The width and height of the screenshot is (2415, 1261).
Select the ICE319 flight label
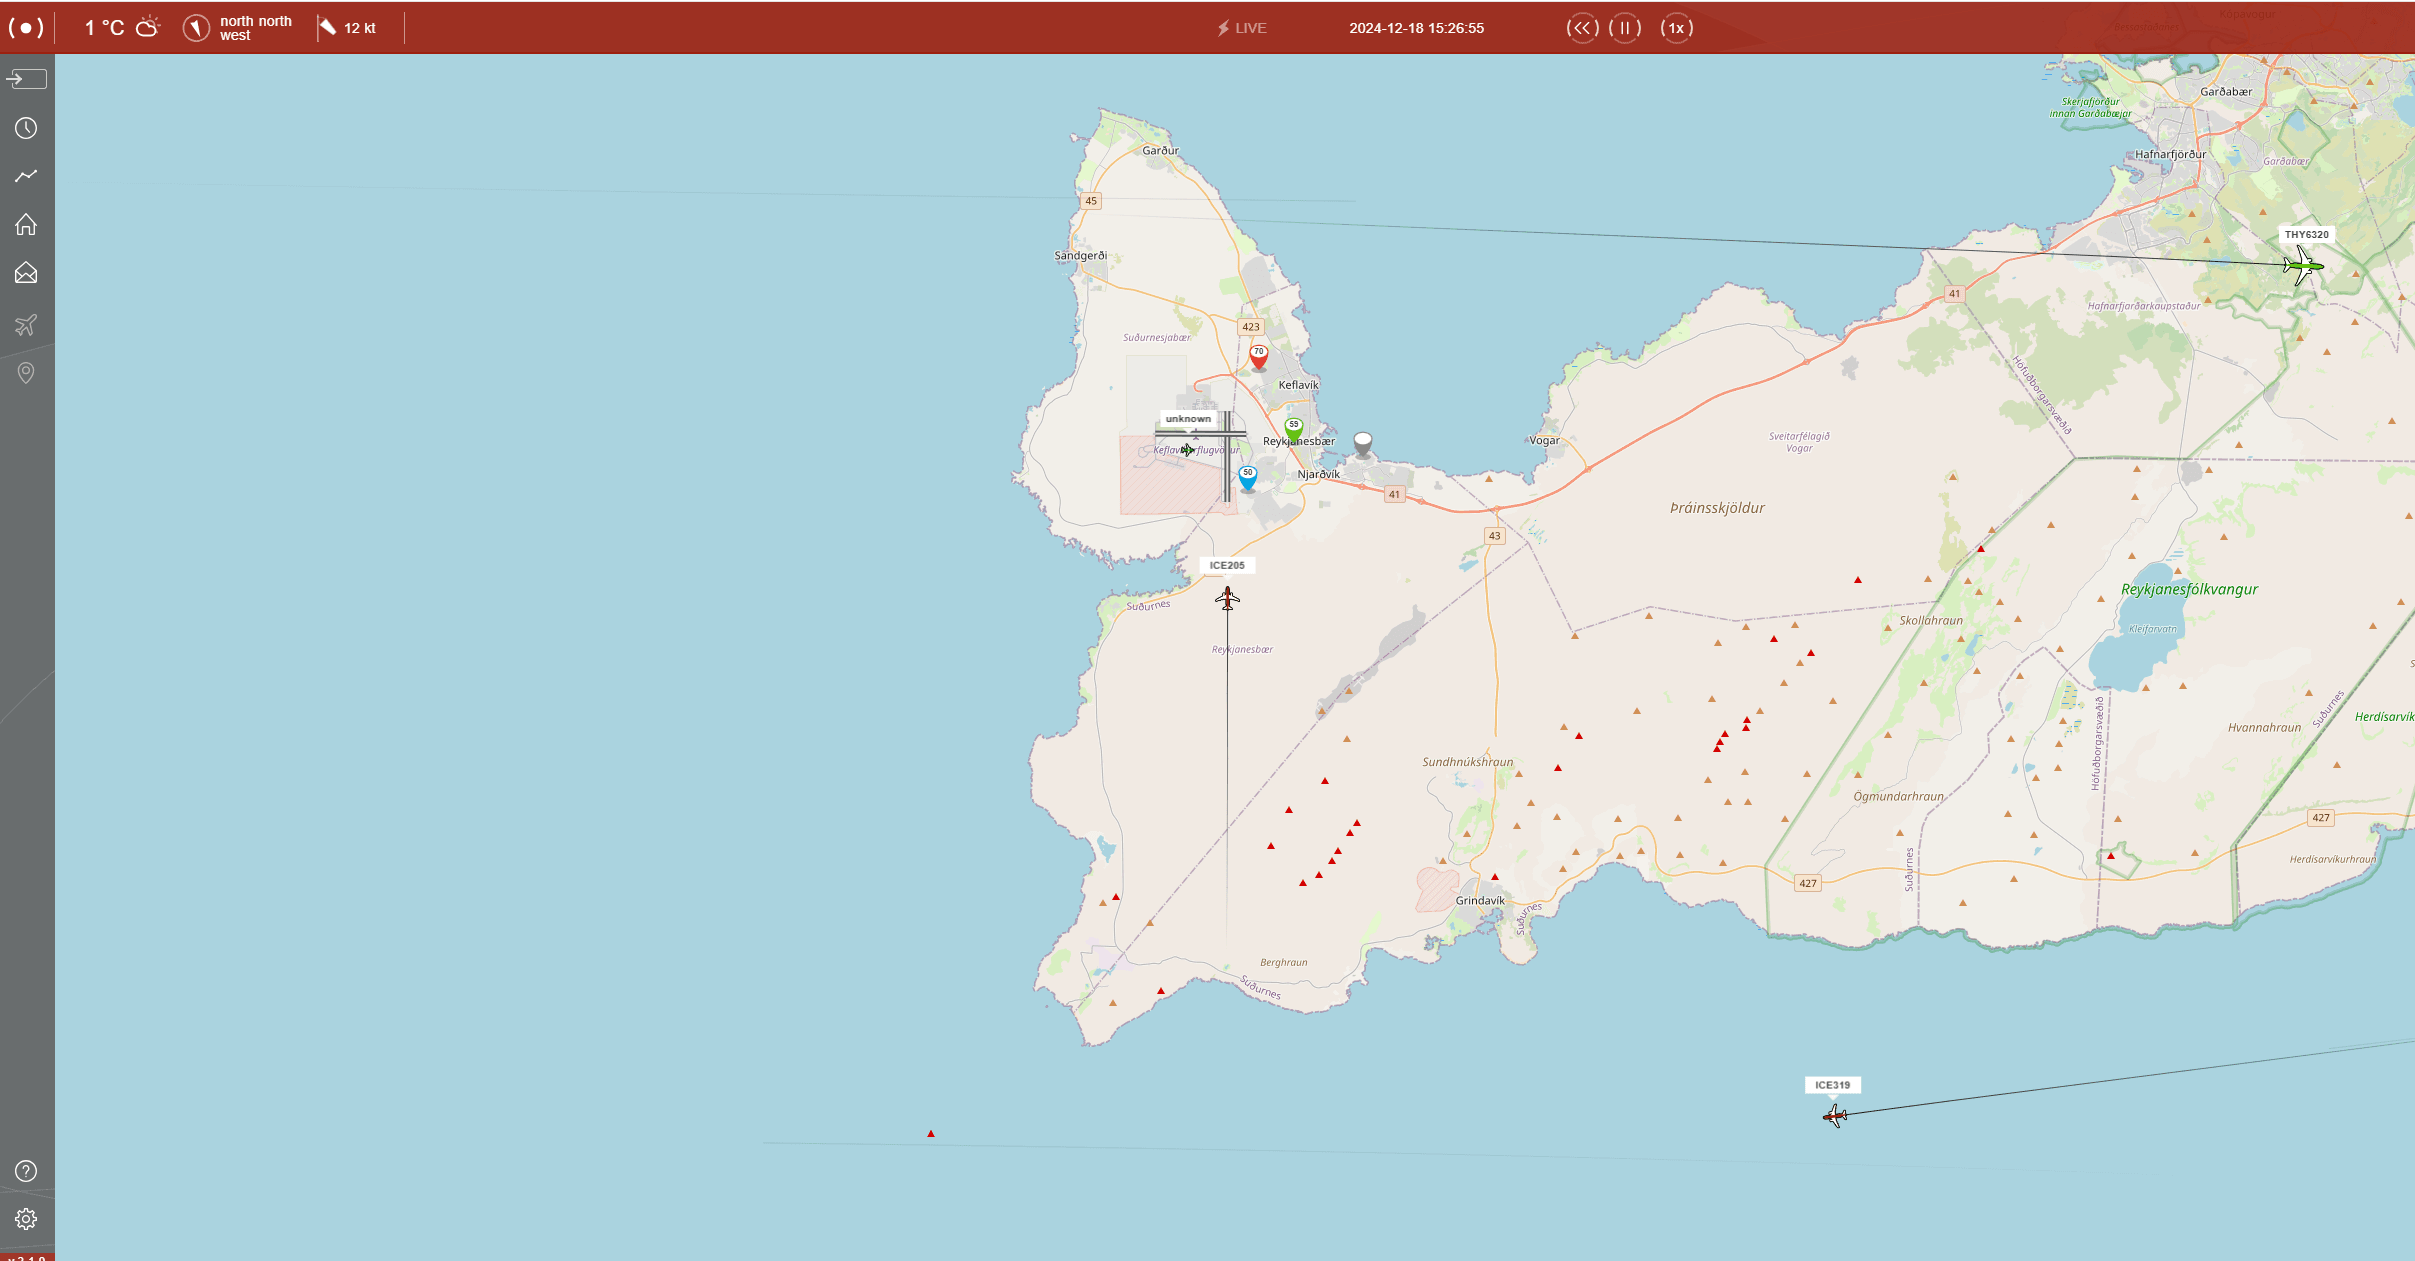(1832, 1085)
